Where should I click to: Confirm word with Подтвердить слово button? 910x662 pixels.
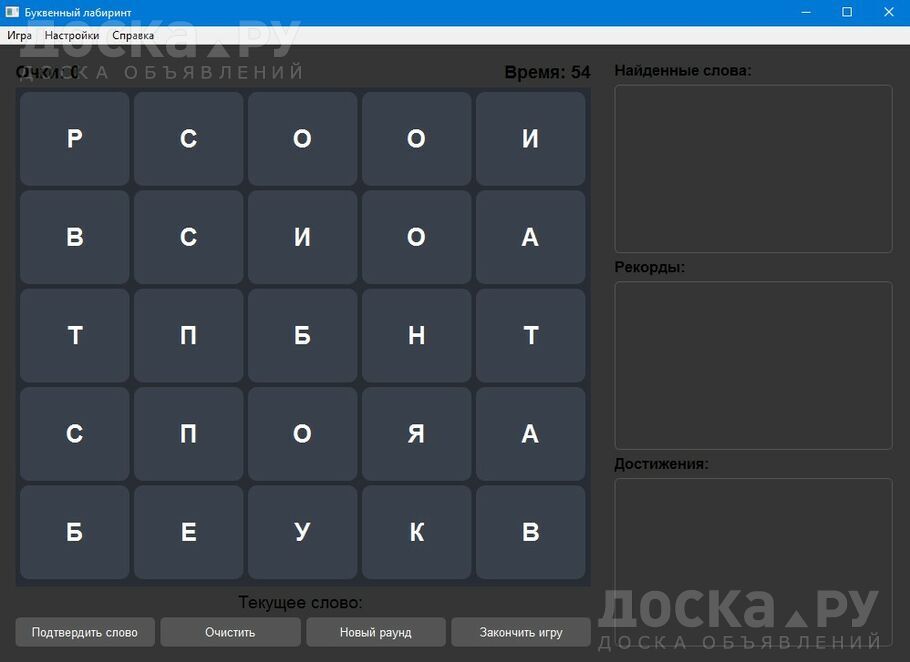[x=85, y=632]
